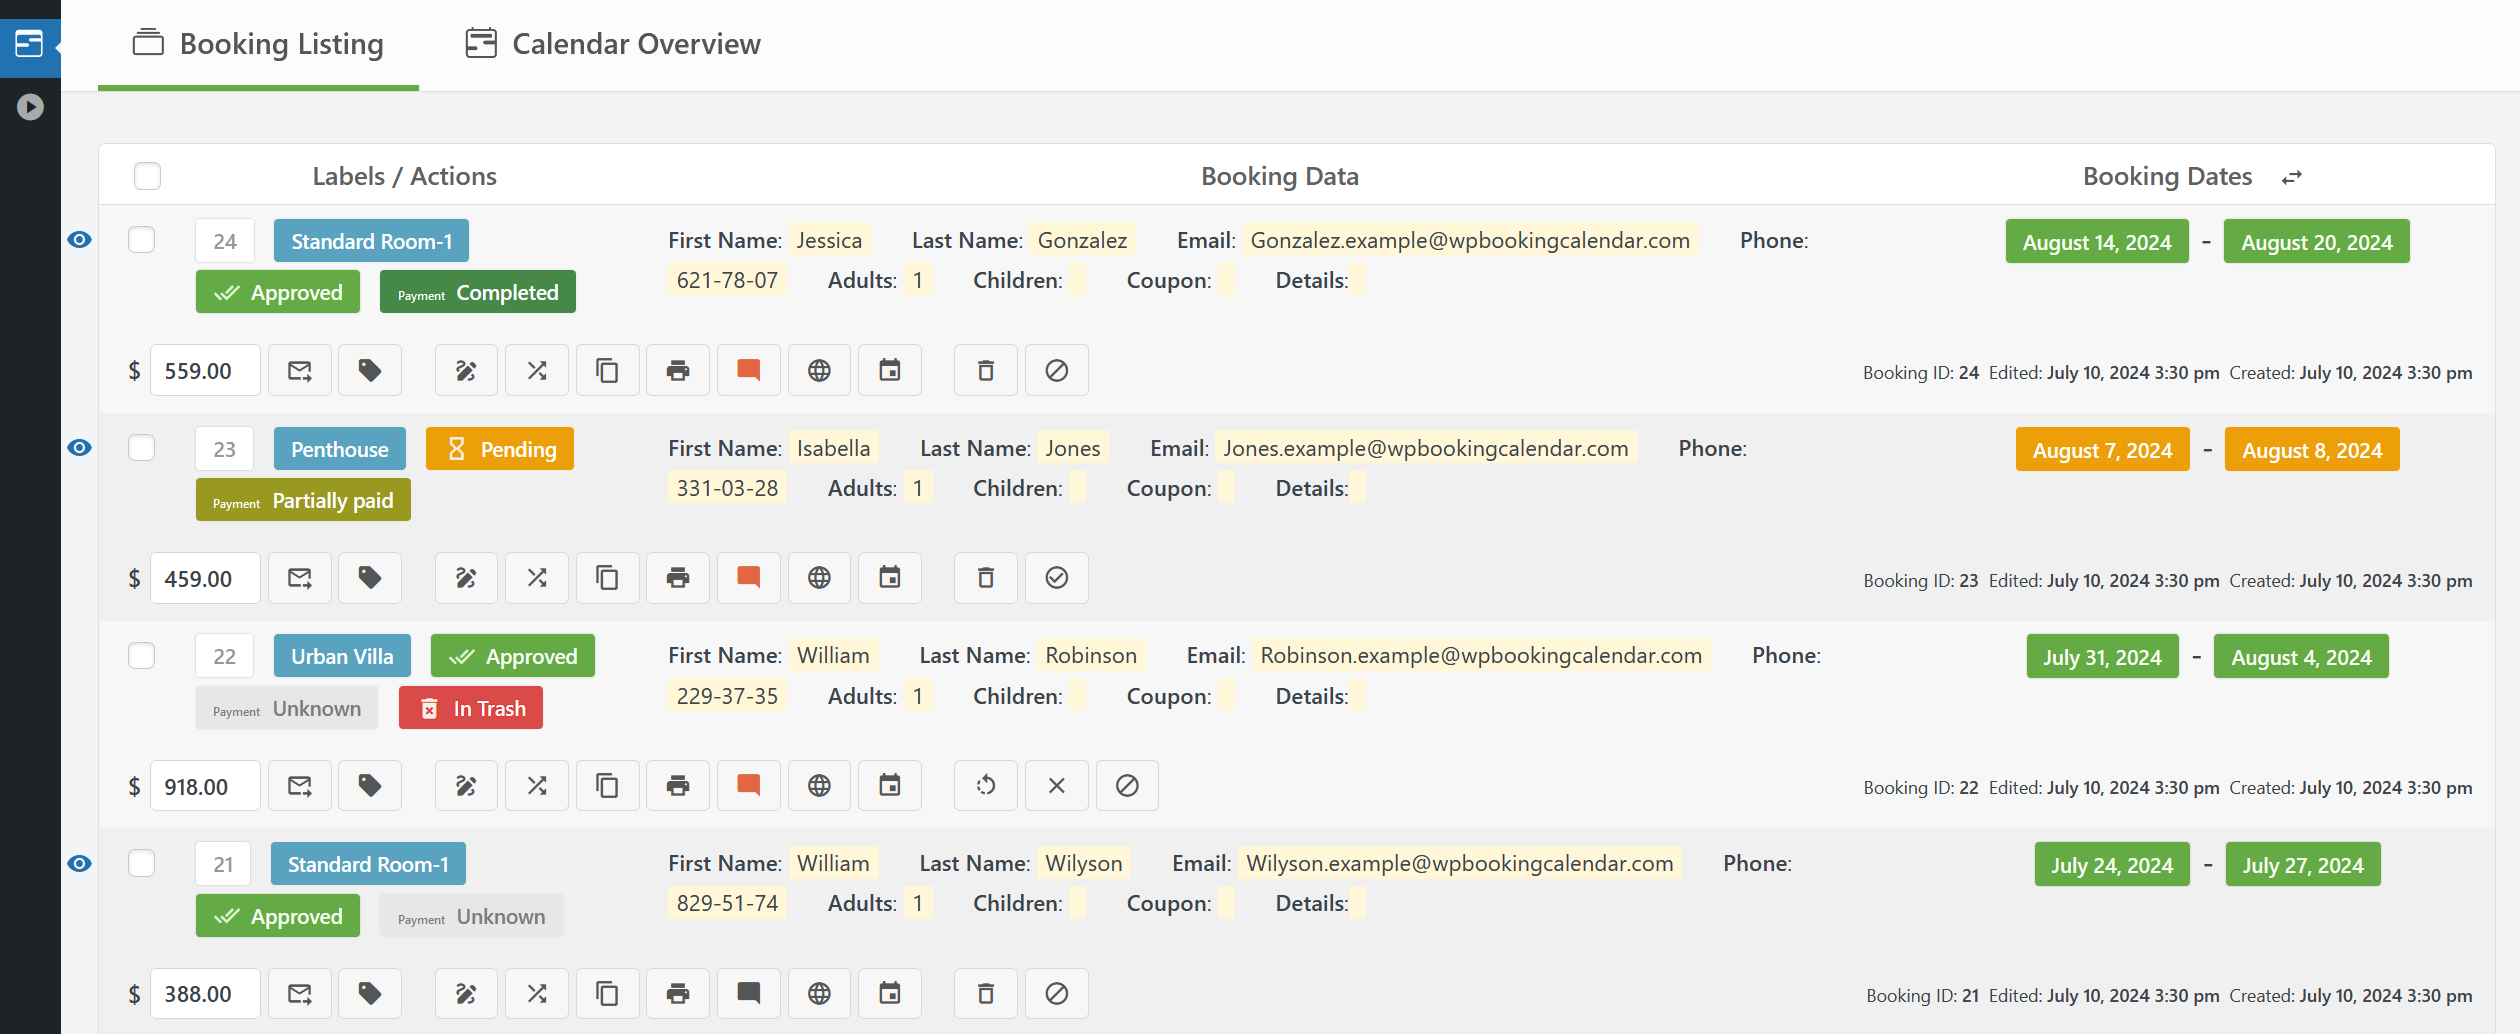
Task: Delete booking 21 using the trash icon
Action: click(x=985, y=993)
